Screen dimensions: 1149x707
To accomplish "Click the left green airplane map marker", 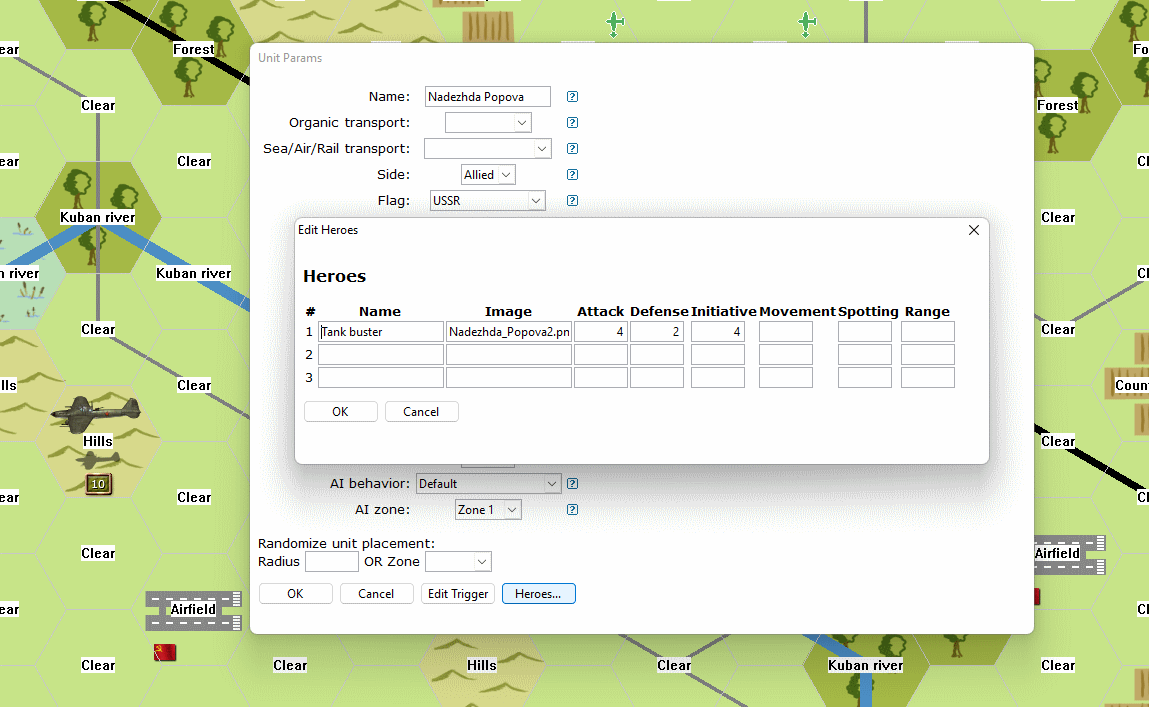I will coord(615,22).
